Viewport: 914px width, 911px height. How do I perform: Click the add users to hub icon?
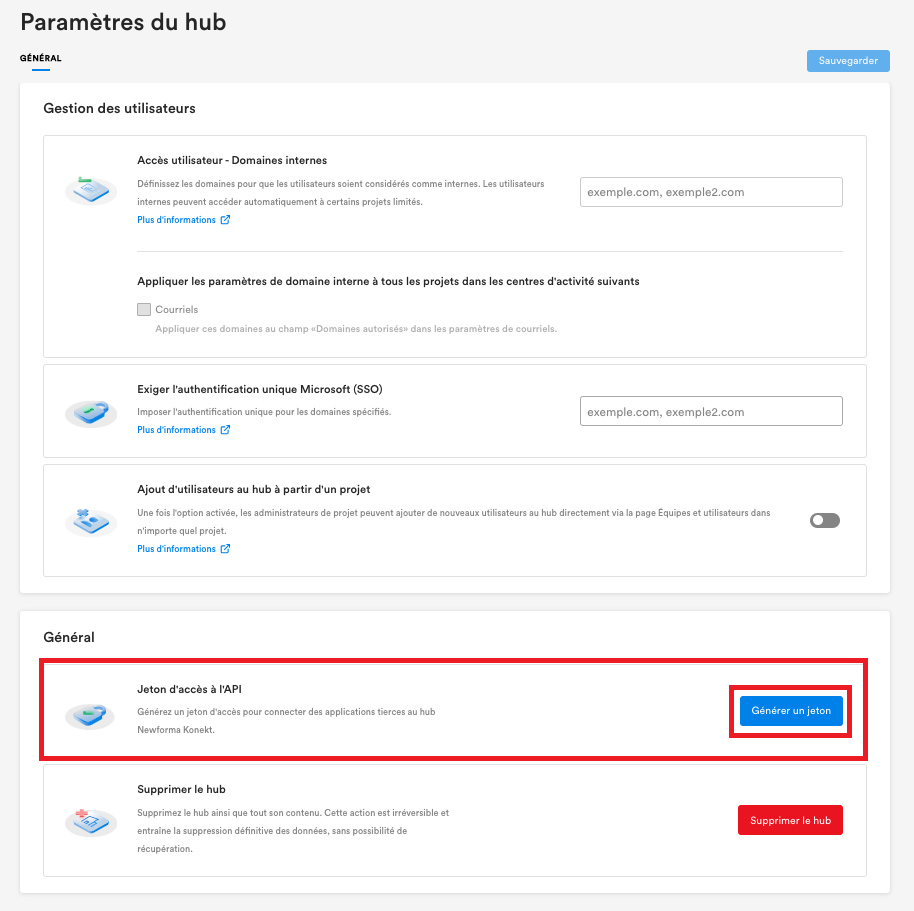pos(91,520)
